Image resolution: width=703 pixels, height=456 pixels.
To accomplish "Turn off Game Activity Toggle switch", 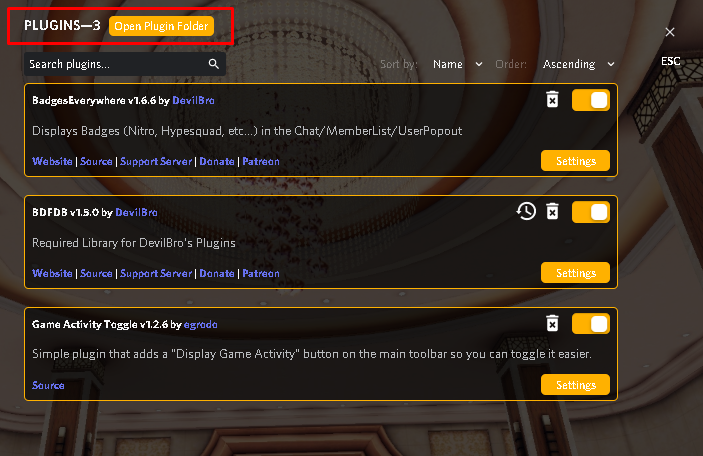I will click(590, 324).
